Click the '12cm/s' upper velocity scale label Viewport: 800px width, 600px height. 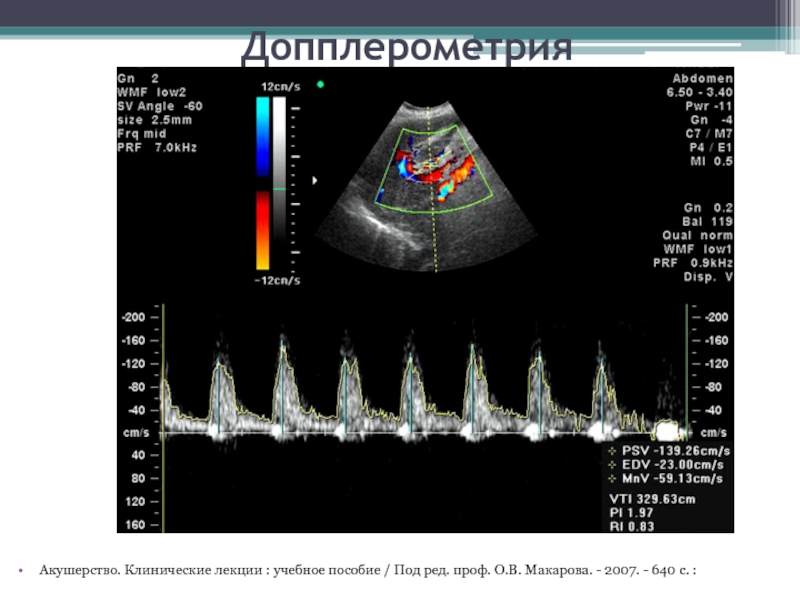(281, 87)
